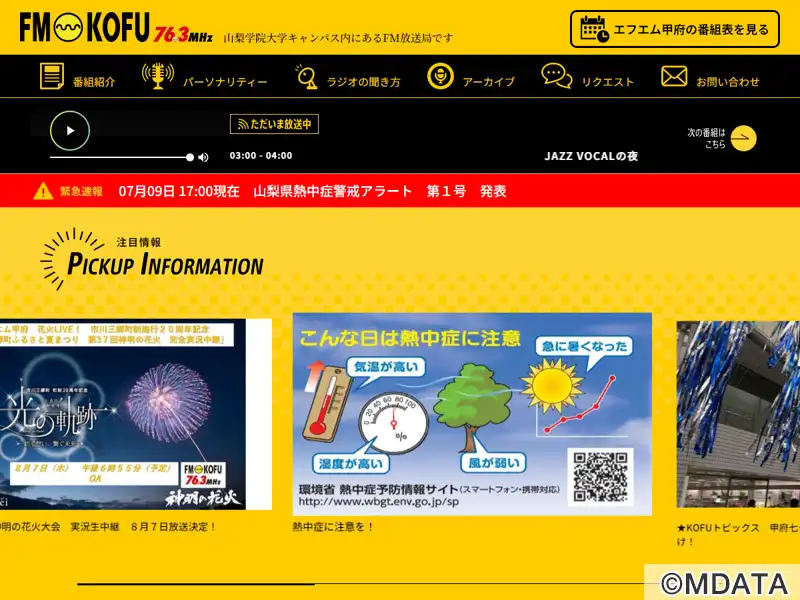Click the round mic icon beside アーカイブ

point(440,77)
